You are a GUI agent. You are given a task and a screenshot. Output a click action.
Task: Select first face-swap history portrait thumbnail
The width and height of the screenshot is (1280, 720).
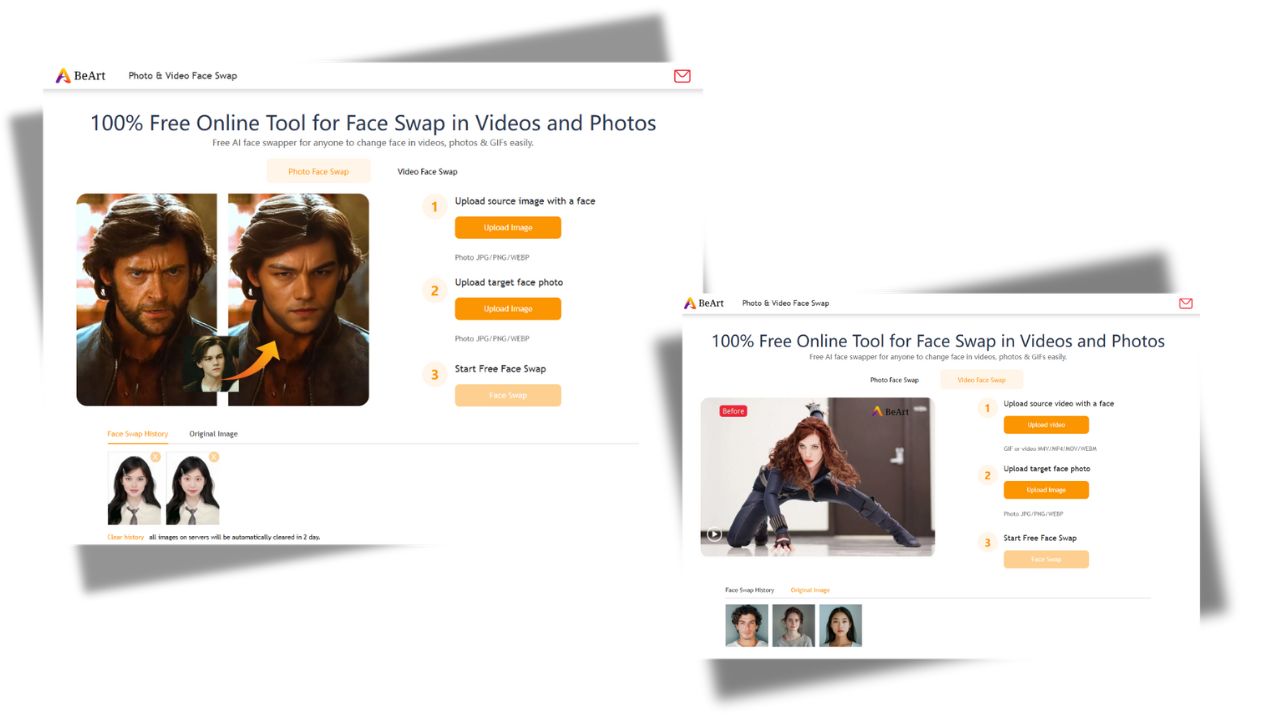coord(134,489)
